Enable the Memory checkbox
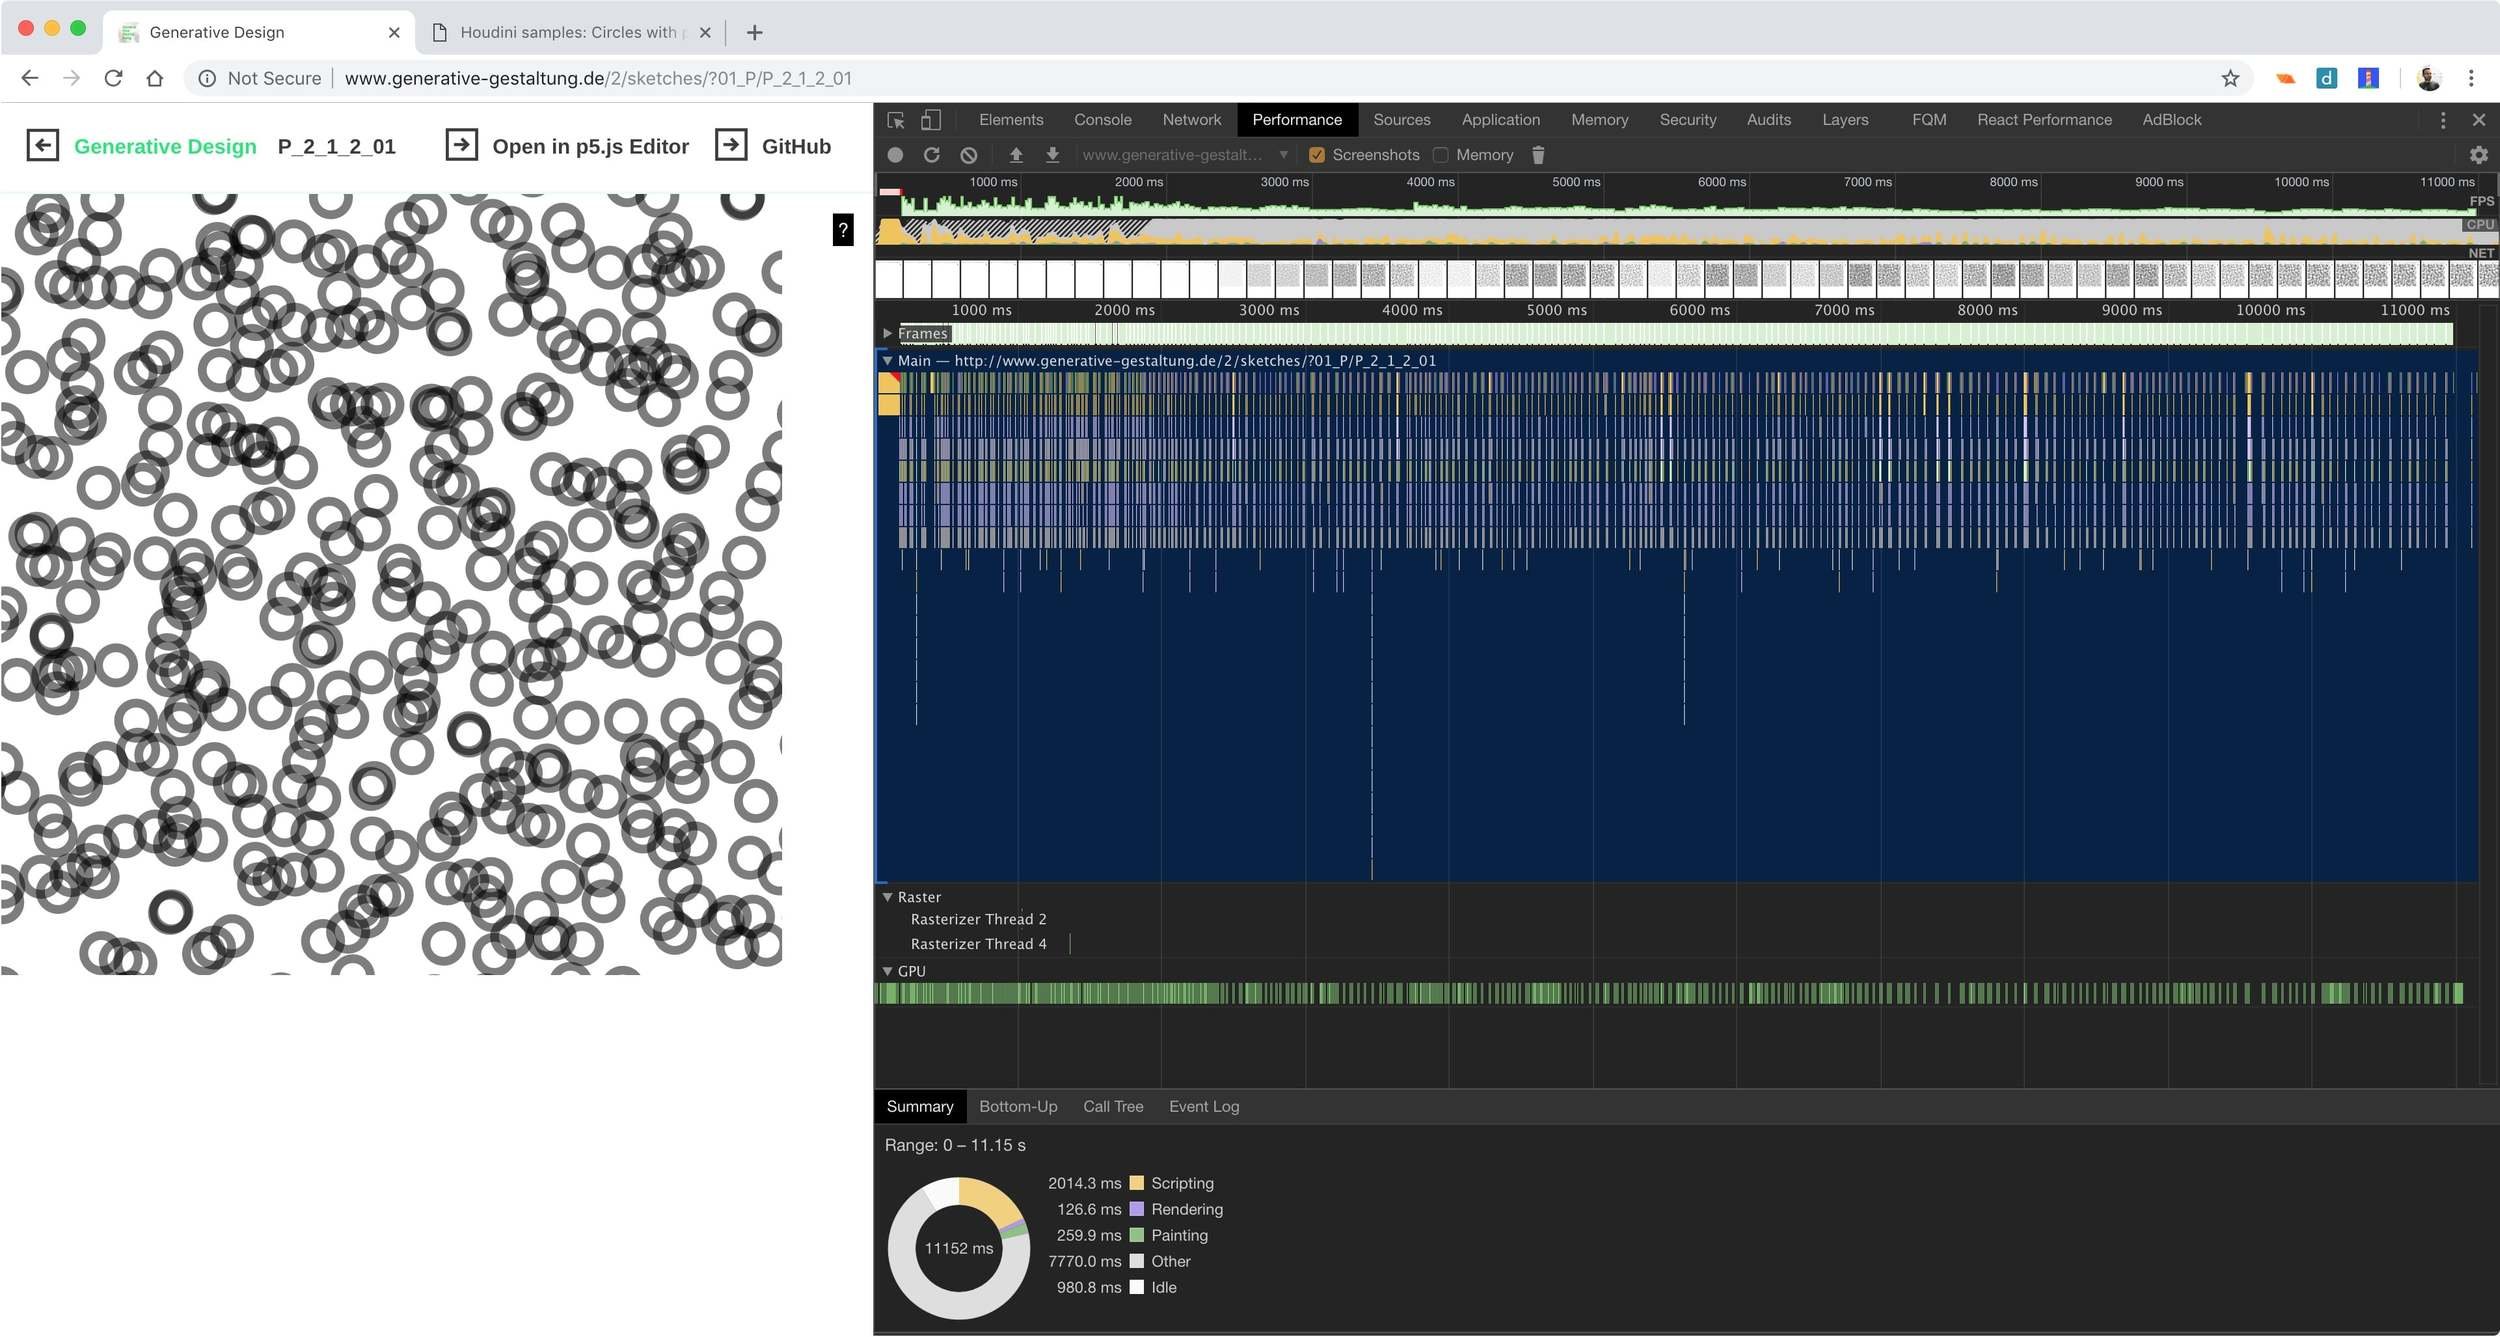 [x=1440, y=155]
